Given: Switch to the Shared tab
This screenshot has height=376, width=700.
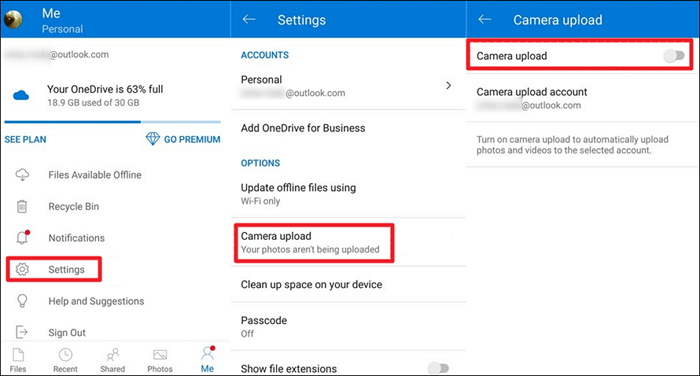Looking at the screenshot, I should (x=112, y=360).
